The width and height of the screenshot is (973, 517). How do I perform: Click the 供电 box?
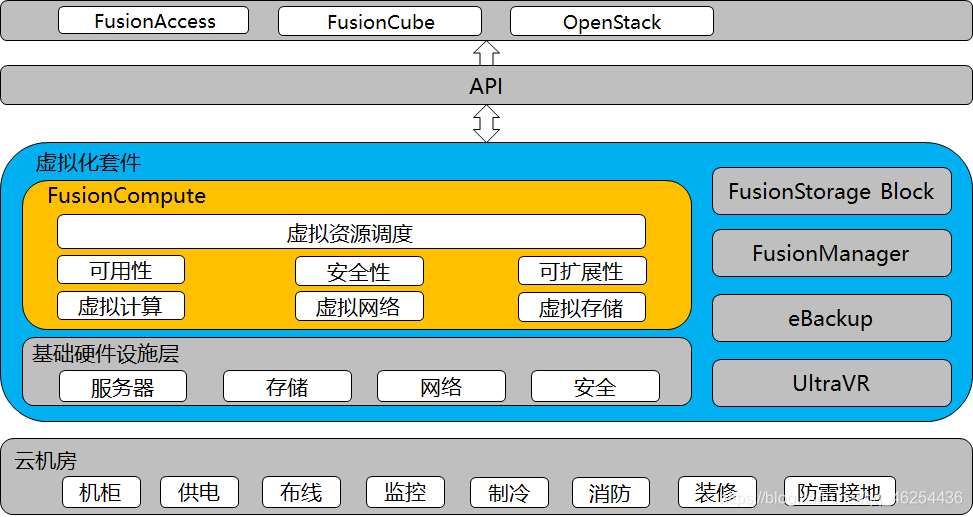pyautogui.click(x=199, y=492)
